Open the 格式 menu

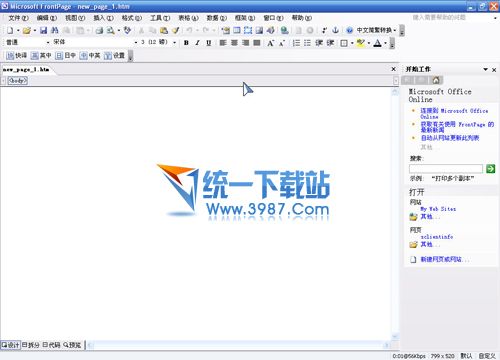point(132,18)
